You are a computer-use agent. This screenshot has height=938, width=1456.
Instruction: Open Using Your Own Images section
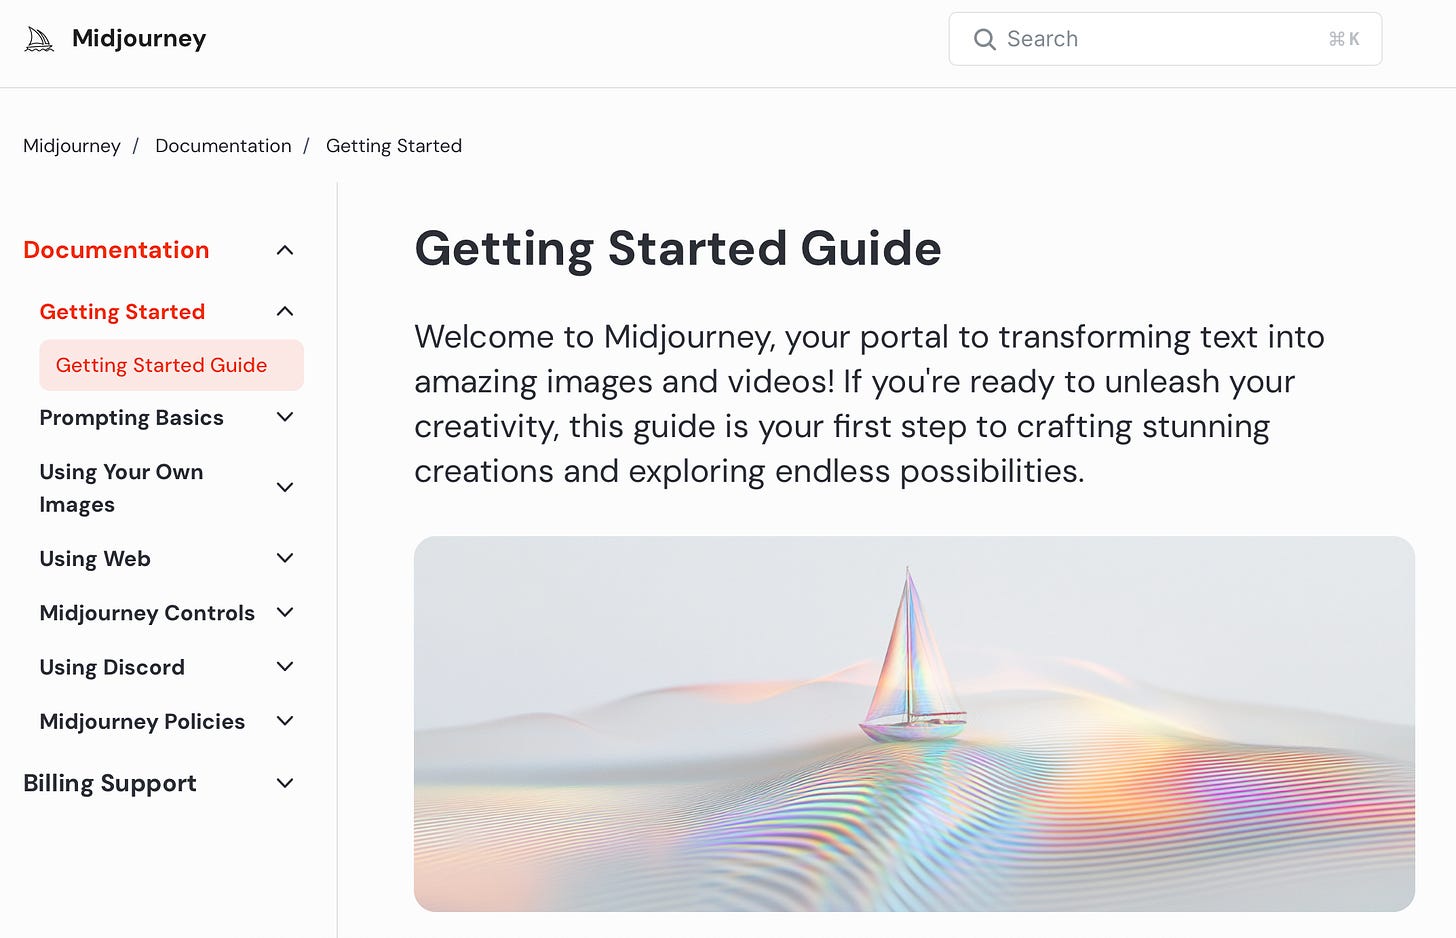(121, 488)
